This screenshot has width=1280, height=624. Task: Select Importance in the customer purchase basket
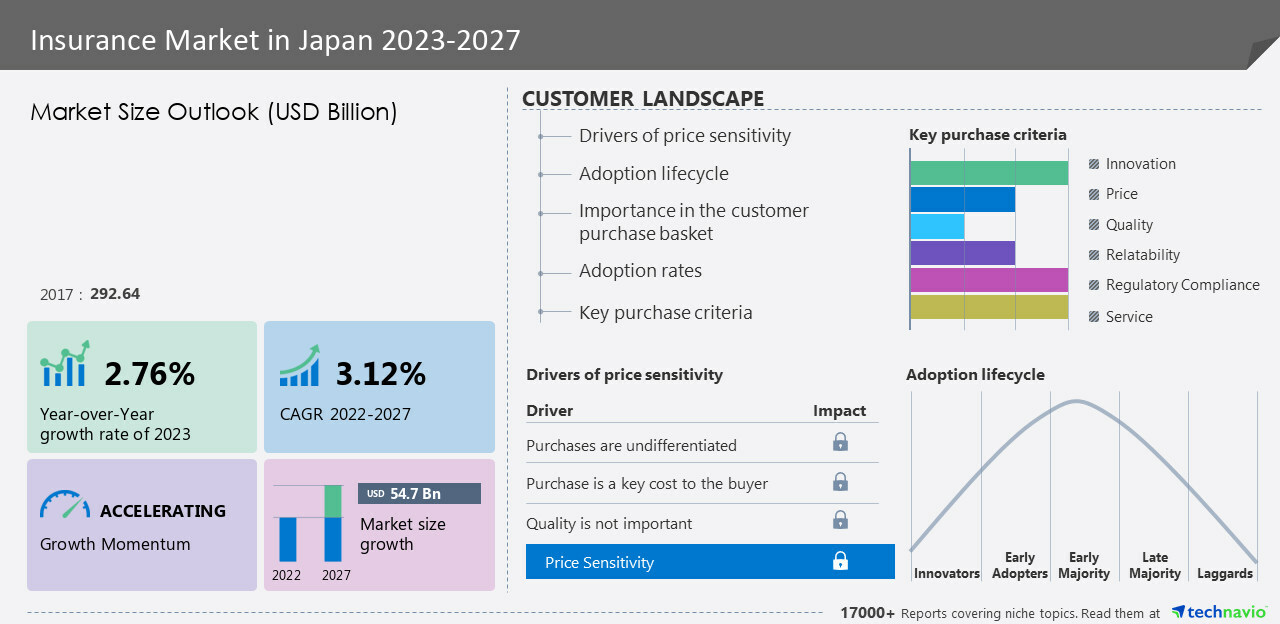tap(693, 222)
